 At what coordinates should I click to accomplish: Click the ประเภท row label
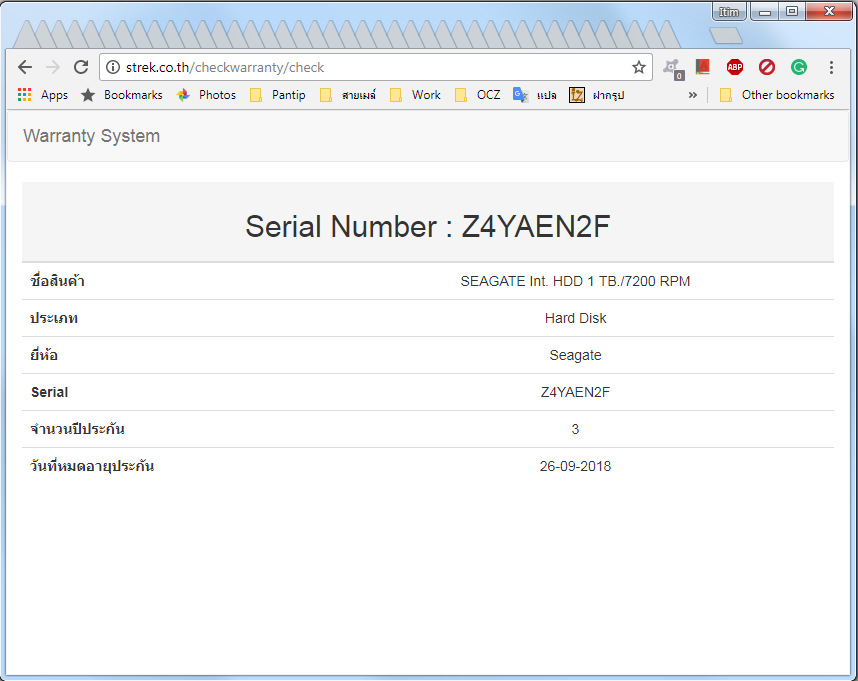click(54, 318)
